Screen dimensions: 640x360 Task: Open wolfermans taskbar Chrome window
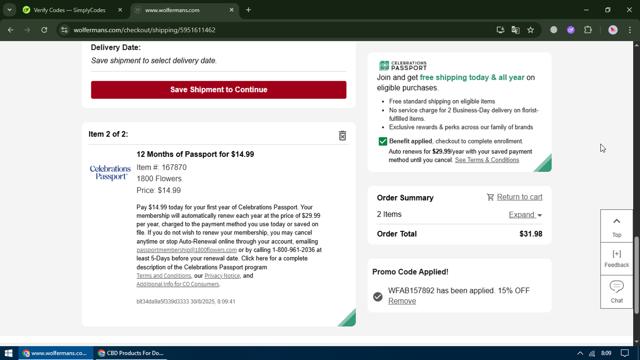55,353
